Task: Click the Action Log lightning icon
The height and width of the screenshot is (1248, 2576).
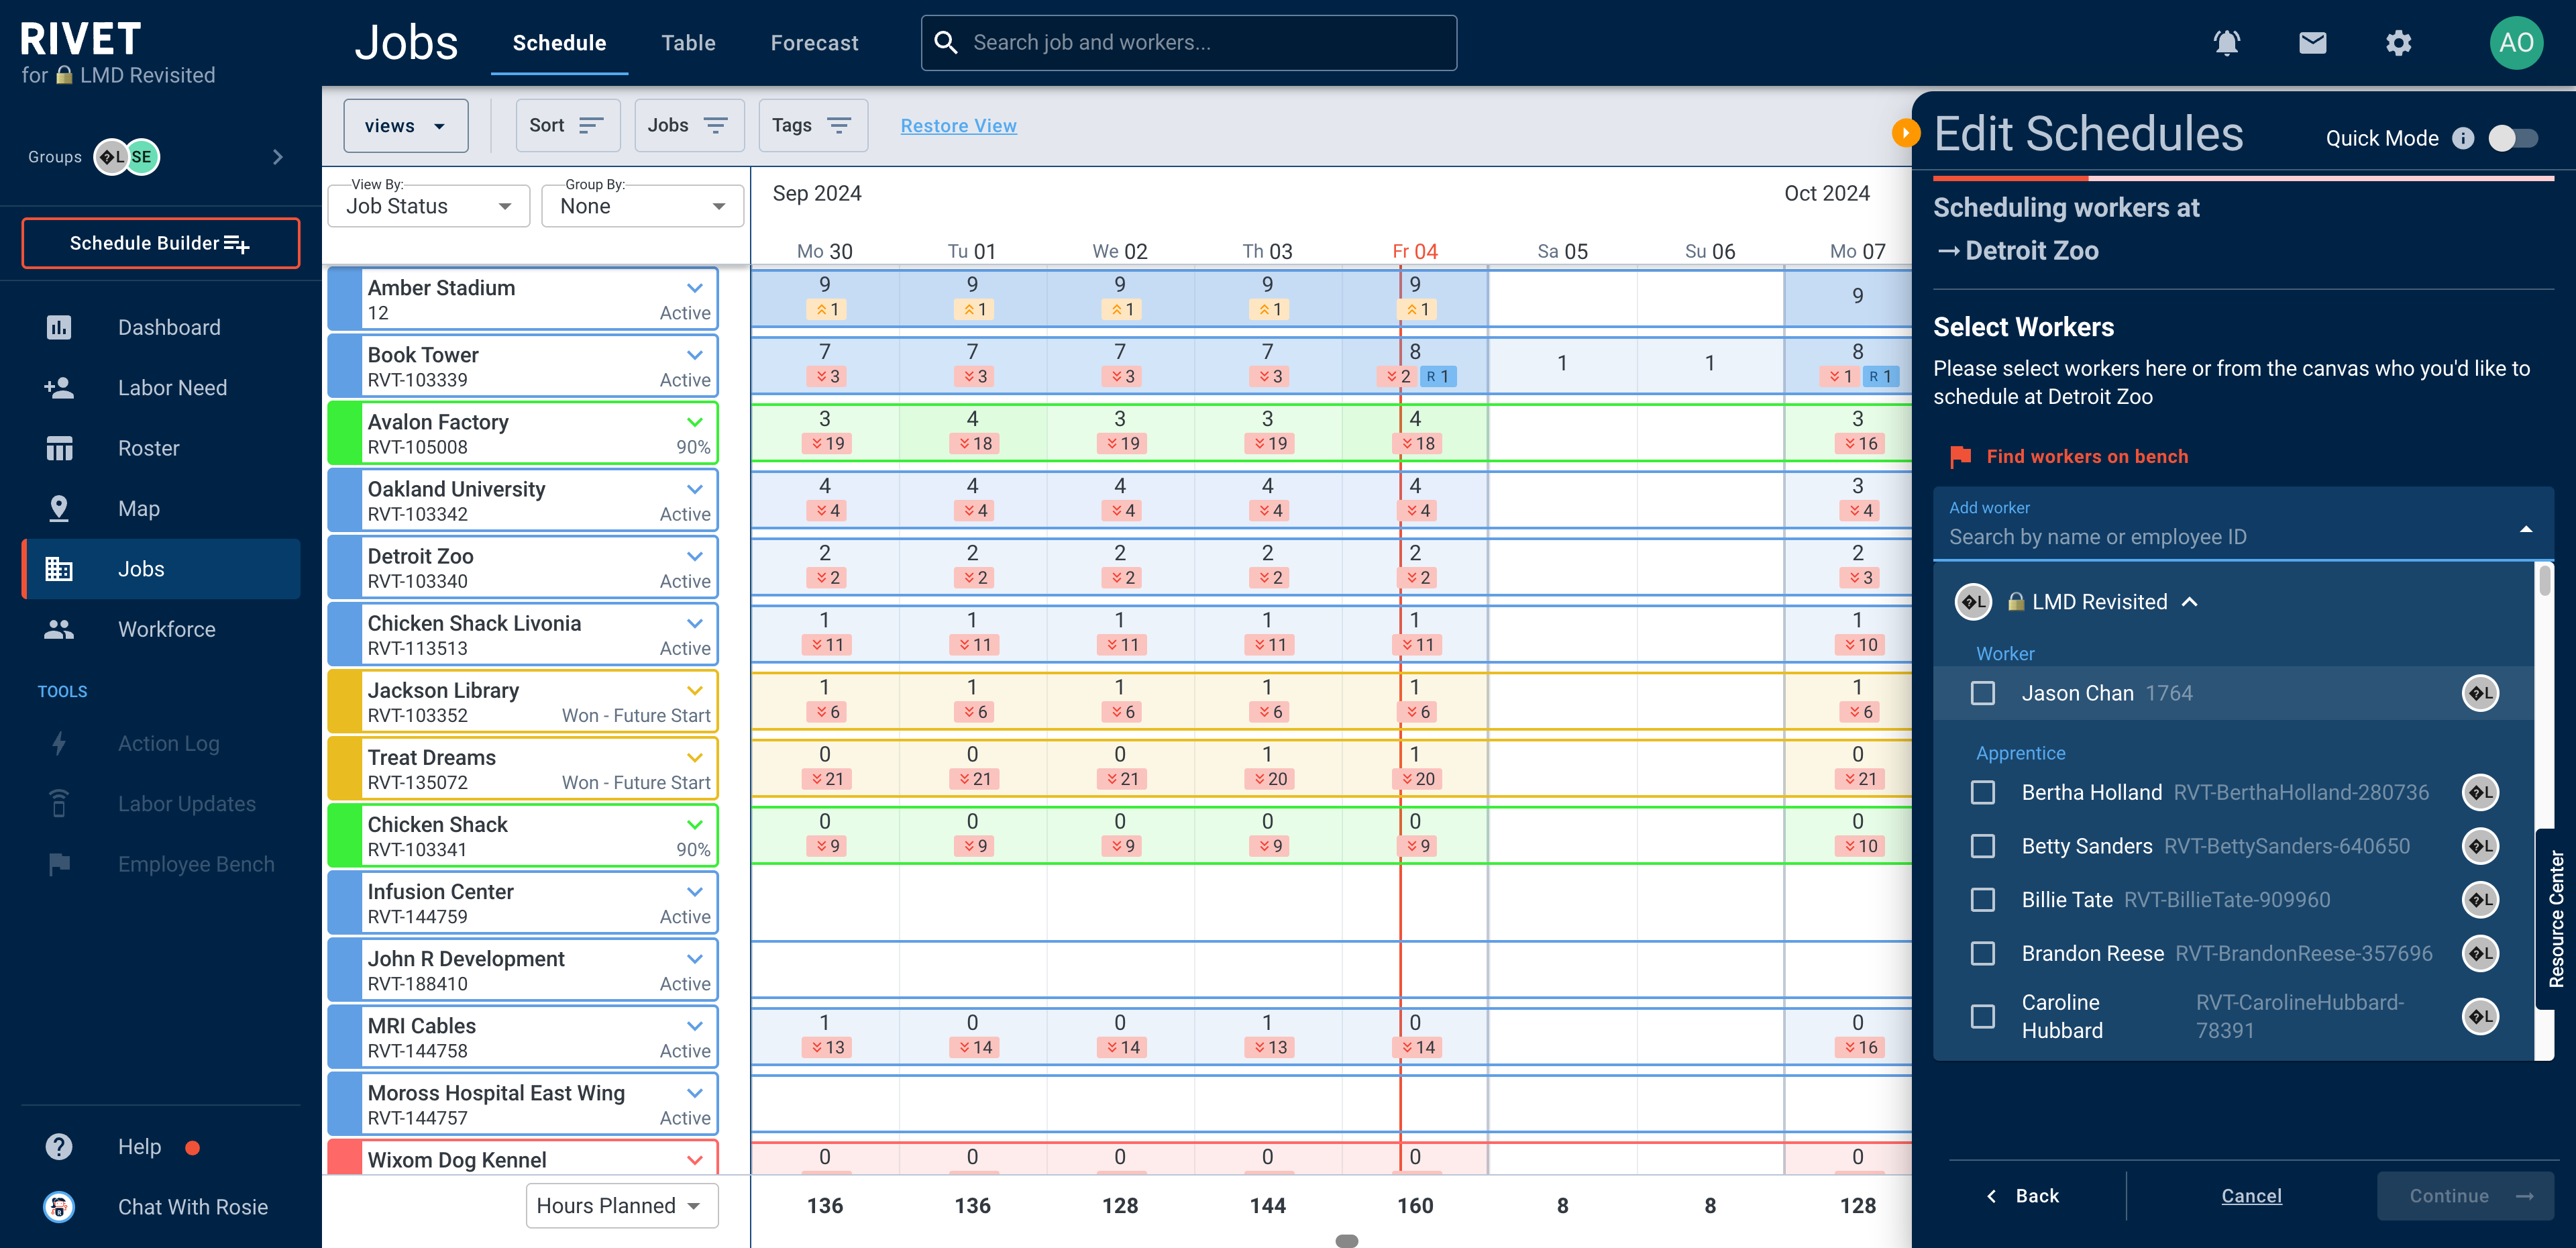Action: [x=59, y=743]
